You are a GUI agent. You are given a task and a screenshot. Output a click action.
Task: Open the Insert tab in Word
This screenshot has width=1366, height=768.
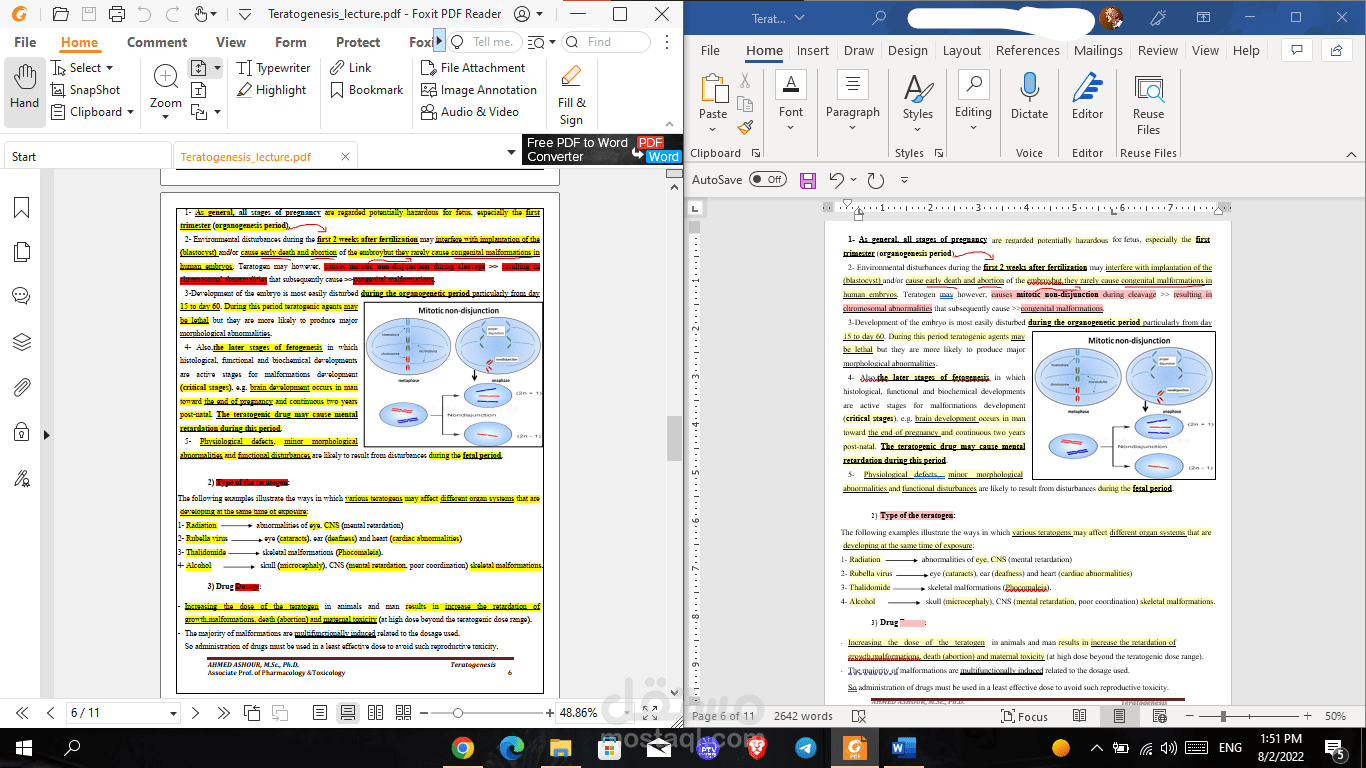pyautogui.click(x=812, y=50)
